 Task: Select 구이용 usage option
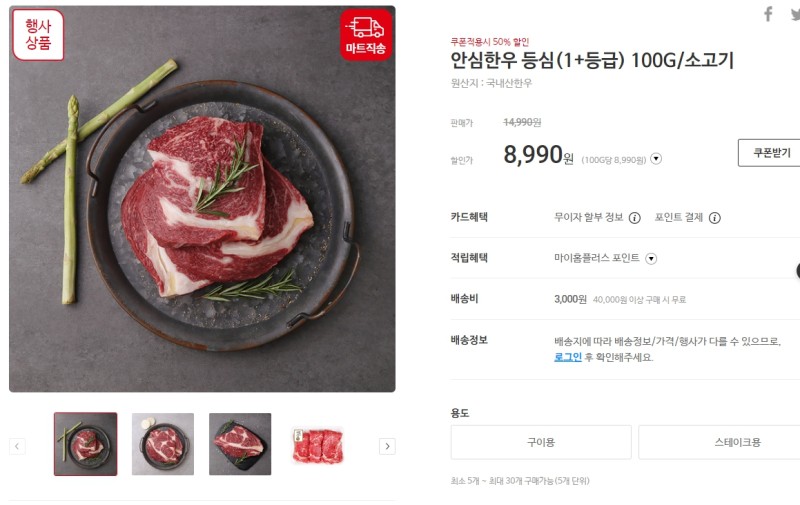tap(541, 442)
